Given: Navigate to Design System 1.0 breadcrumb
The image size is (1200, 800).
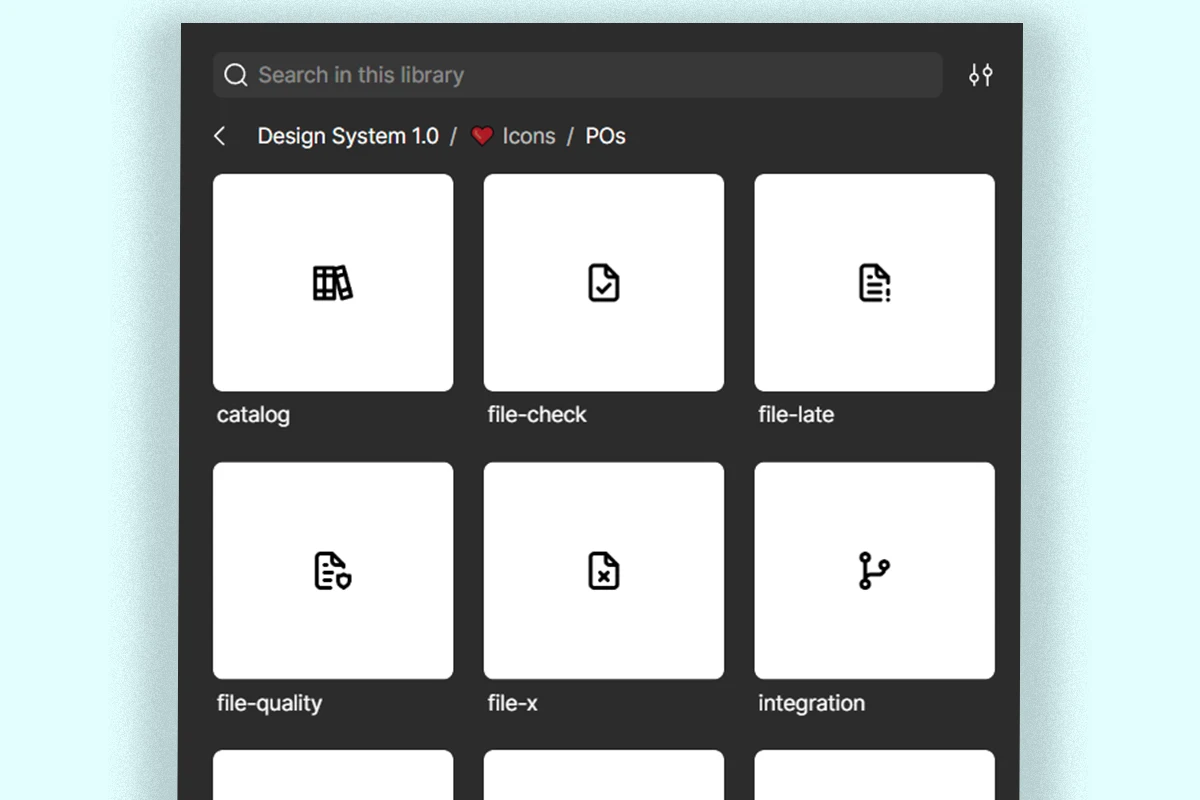Looking at the screenshot, I should point(348,136).
